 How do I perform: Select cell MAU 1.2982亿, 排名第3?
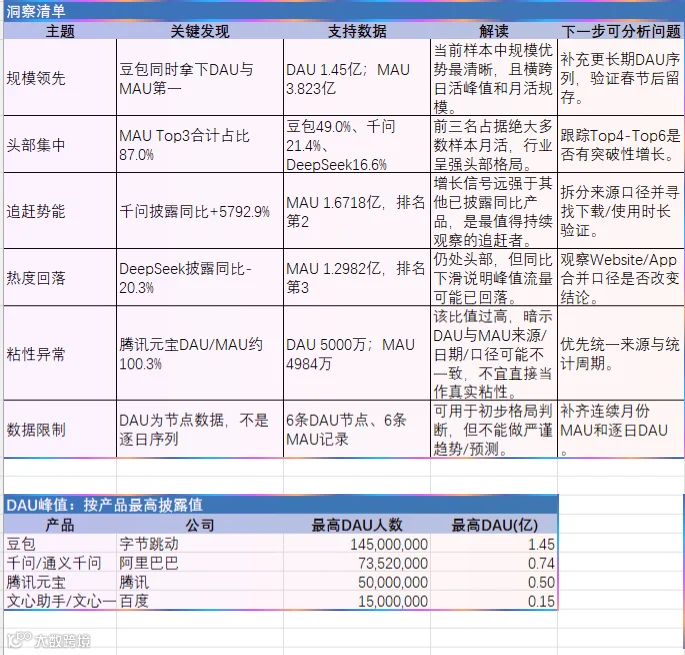[x=357, y=277]
